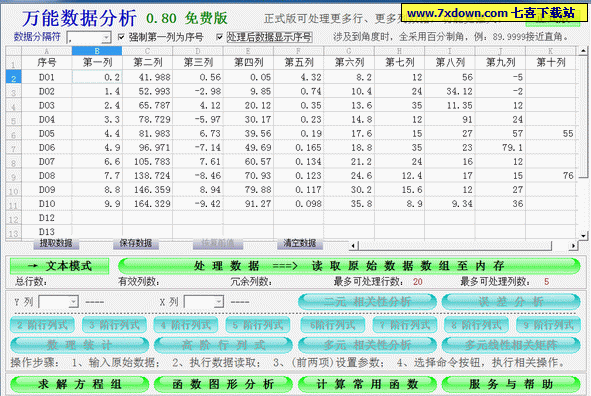The image size is (591, 396).
Task: Open the 数据分隔符 dropdown
Action: [x=107, y=37]
